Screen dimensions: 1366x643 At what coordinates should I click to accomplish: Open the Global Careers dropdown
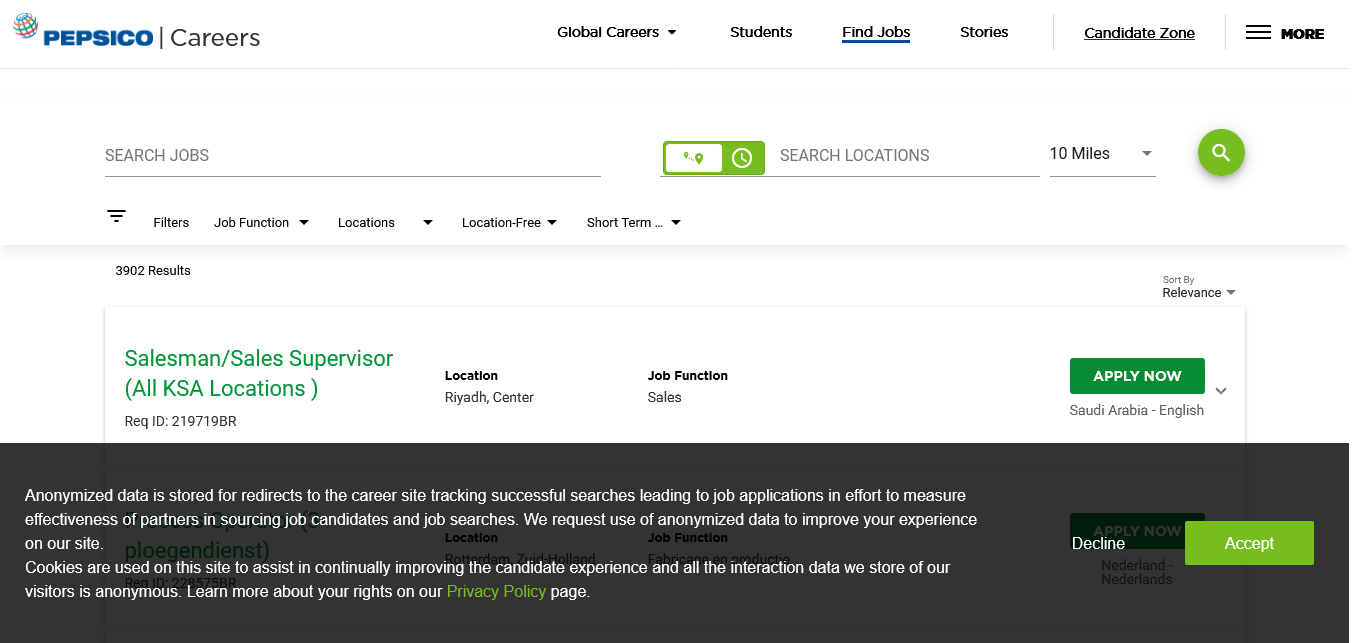point(616,32)
